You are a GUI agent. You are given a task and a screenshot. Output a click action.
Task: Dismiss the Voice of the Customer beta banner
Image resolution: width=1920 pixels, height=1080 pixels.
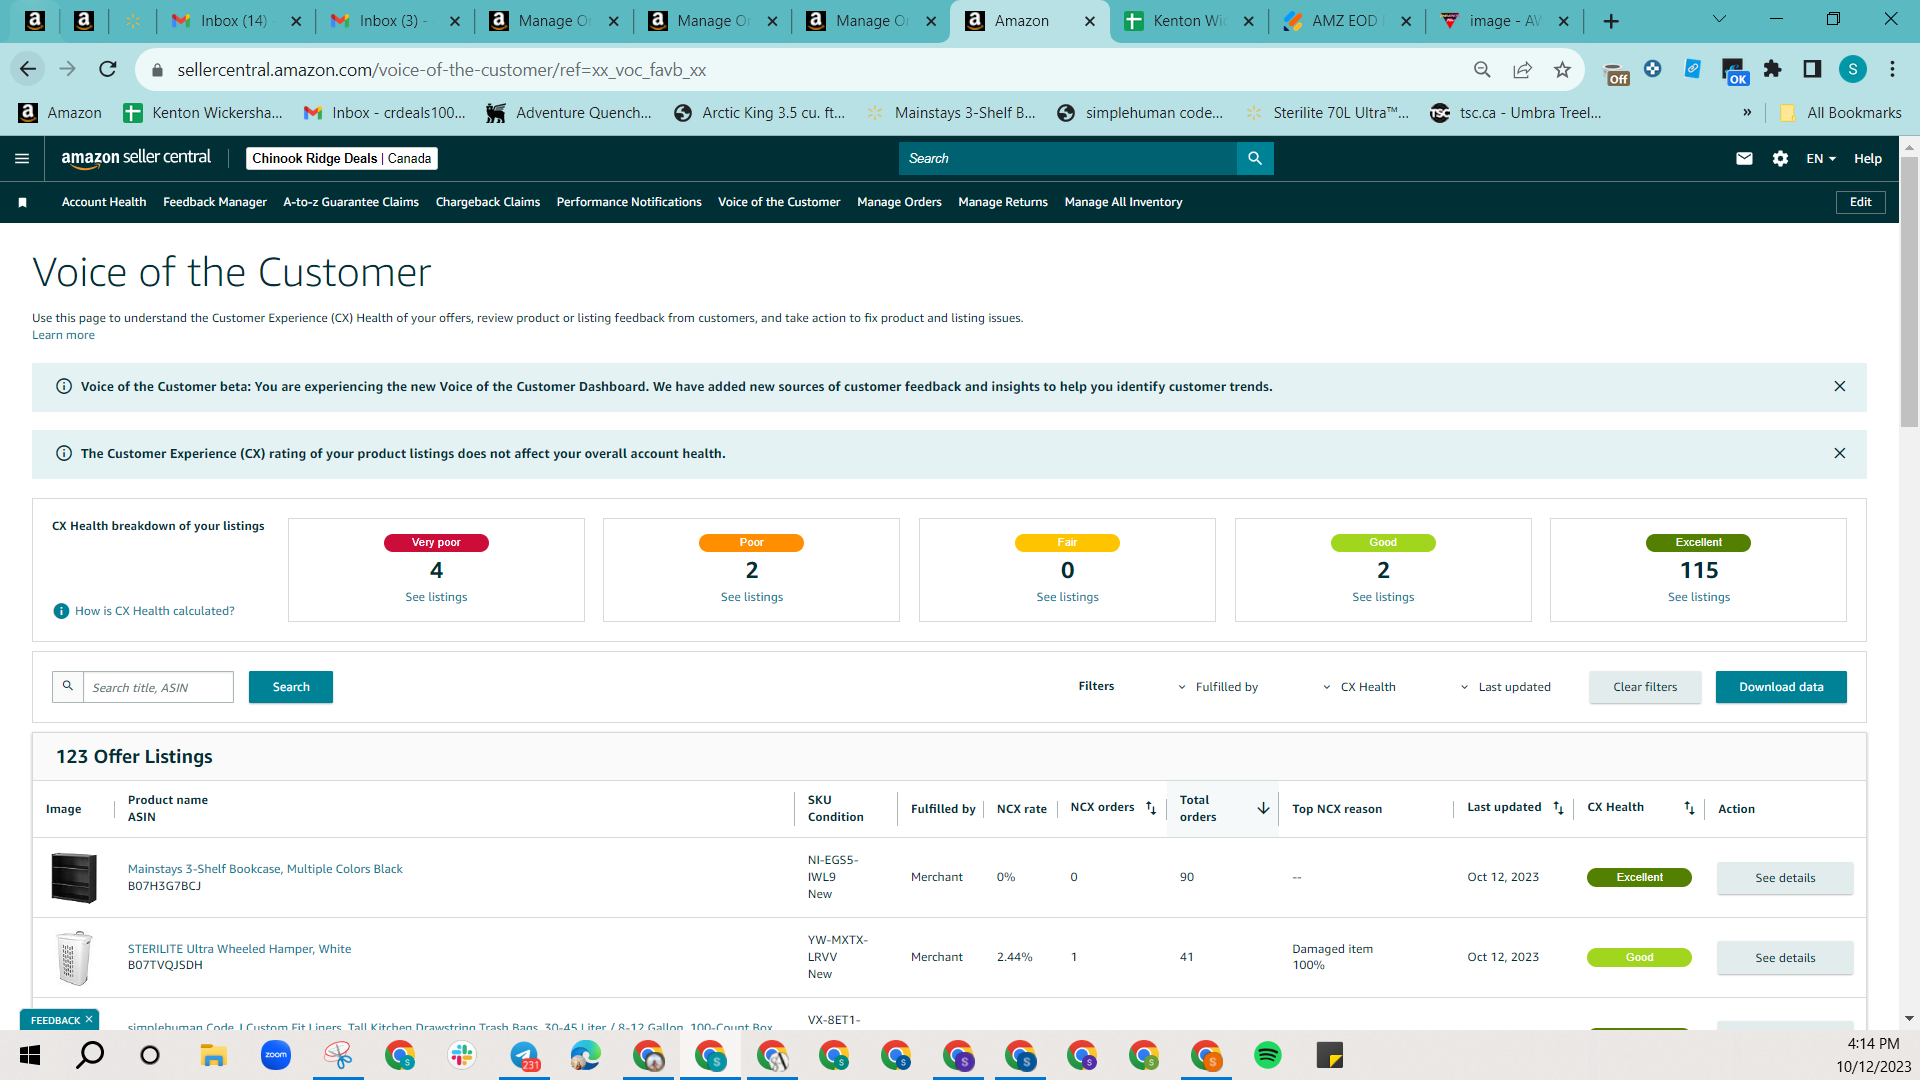coord(1839,386)
